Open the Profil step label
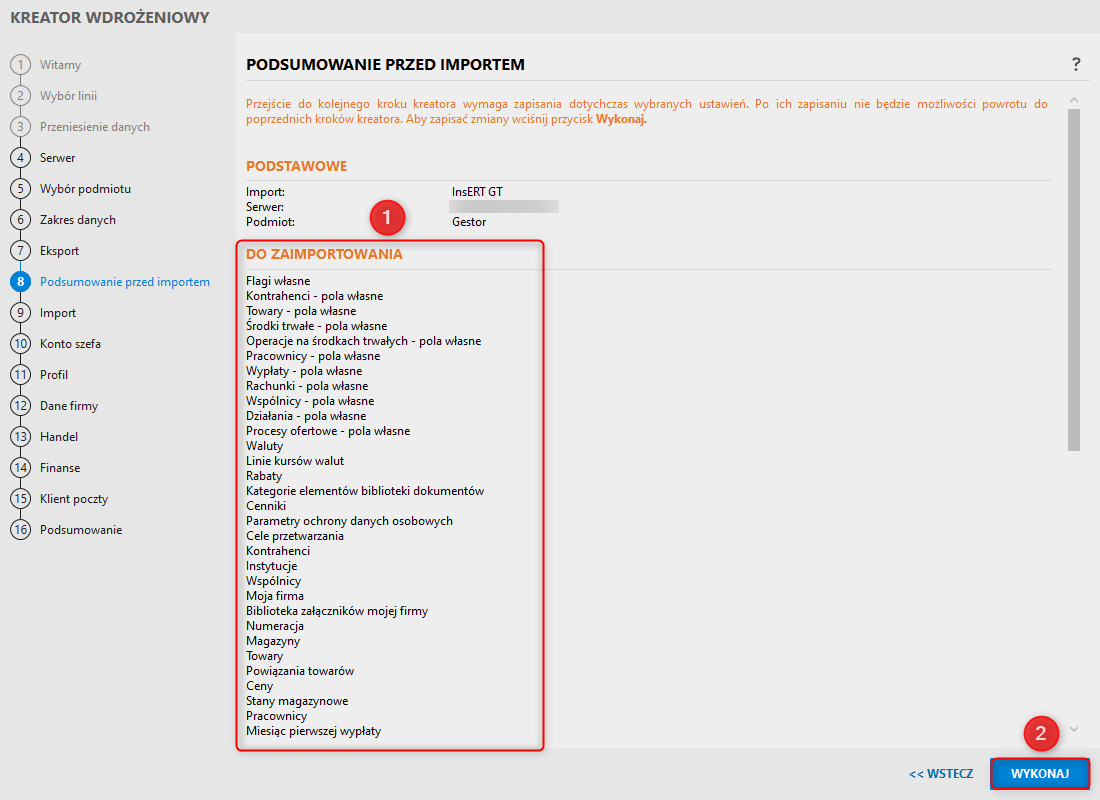Image resolution: width=1100 pixels, height=800 pixels. tap(54, 374)
